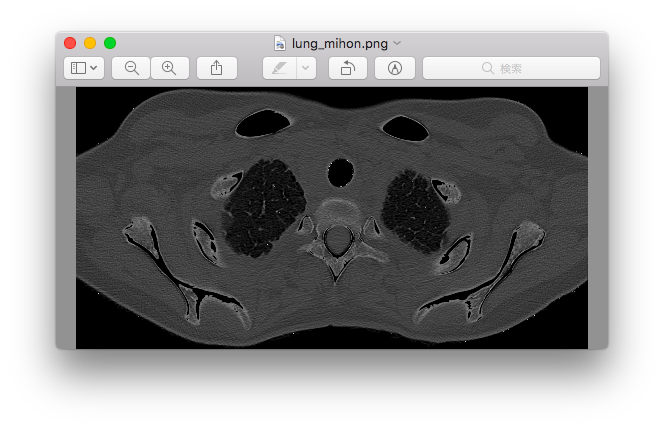The height and width of the screenshot is (429, 664).
Task: Click the document proxy icon in title
Action: tap(279, 43)
